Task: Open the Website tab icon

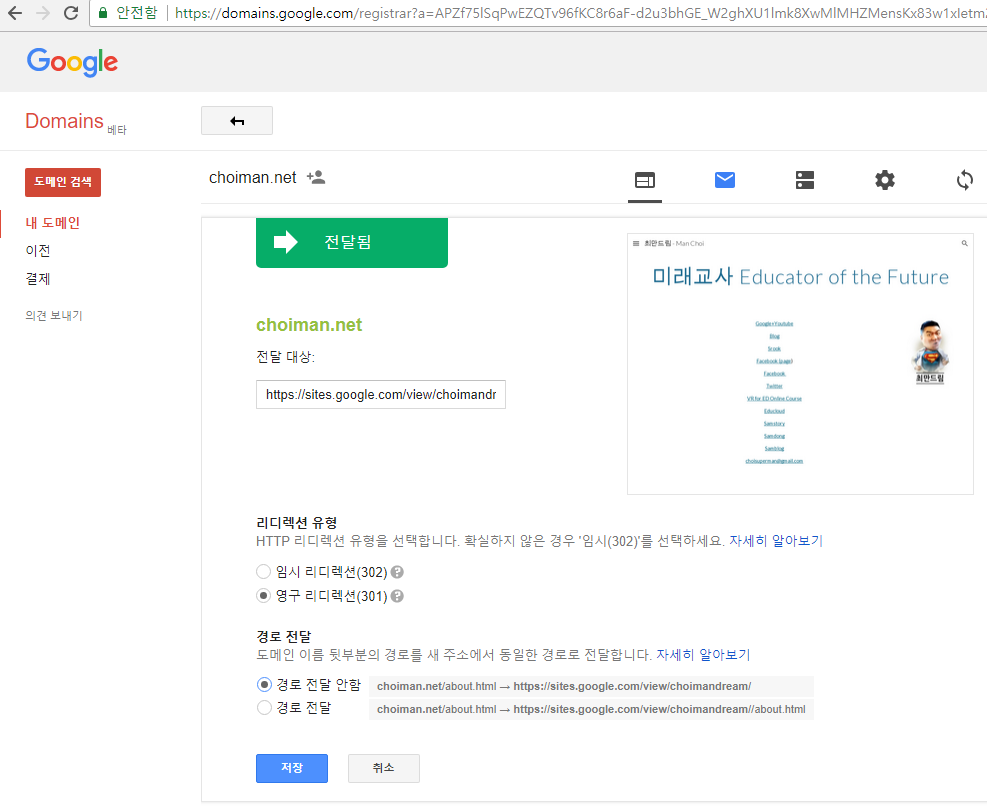Action: click(x=645, y=180)
